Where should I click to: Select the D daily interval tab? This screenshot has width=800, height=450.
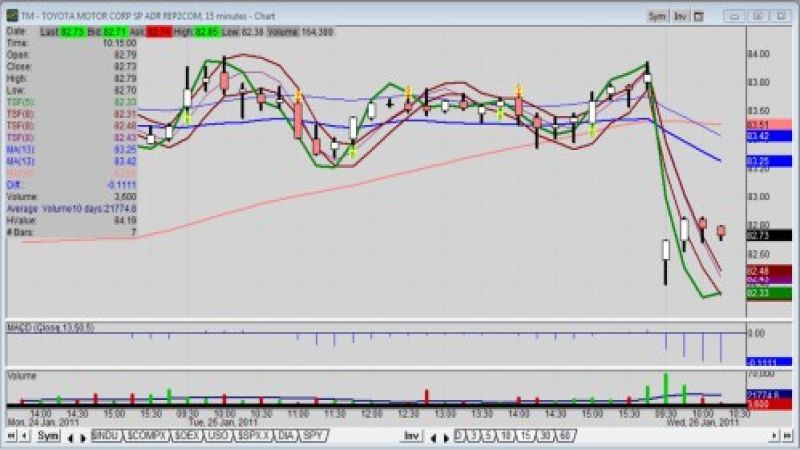tap(459, 437)
